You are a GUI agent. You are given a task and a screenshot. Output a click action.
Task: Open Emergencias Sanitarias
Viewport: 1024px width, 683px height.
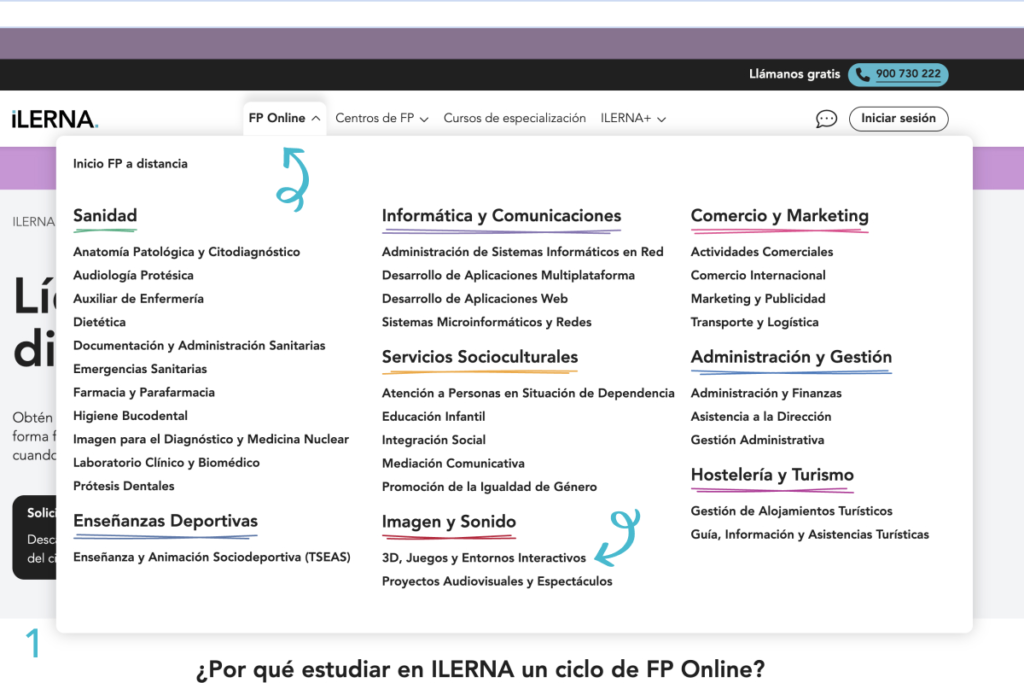pyautogui.click(x=140, y=369)
